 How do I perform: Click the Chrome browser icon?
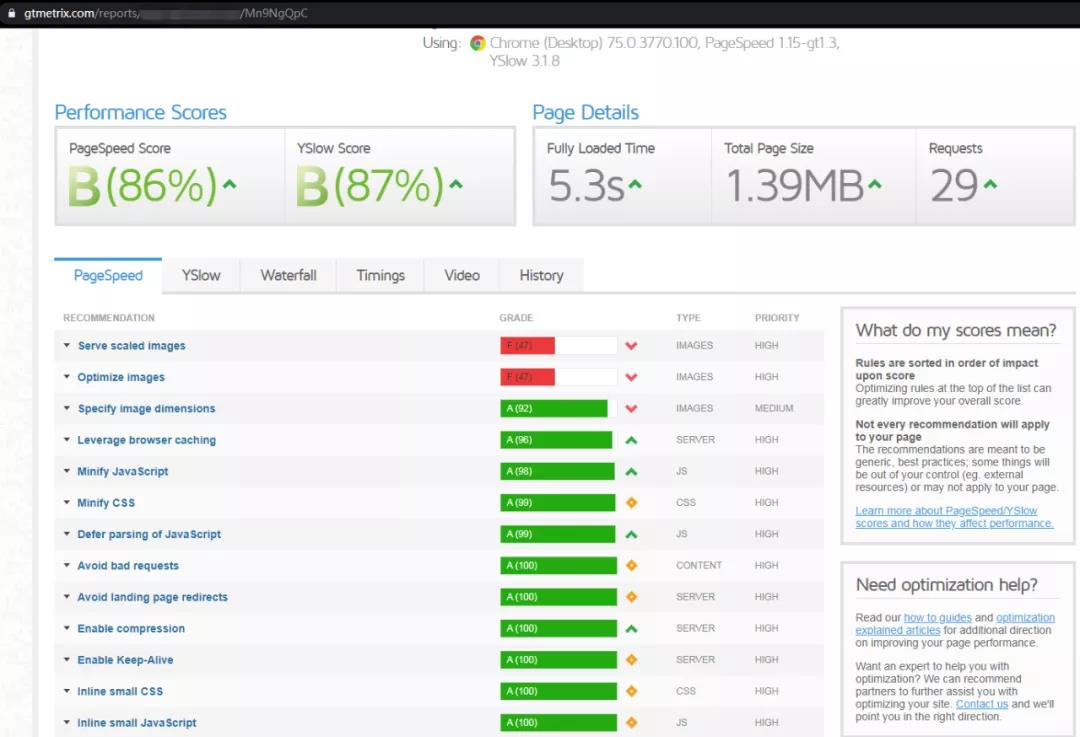pyautogui.click(x=477, y=43)
